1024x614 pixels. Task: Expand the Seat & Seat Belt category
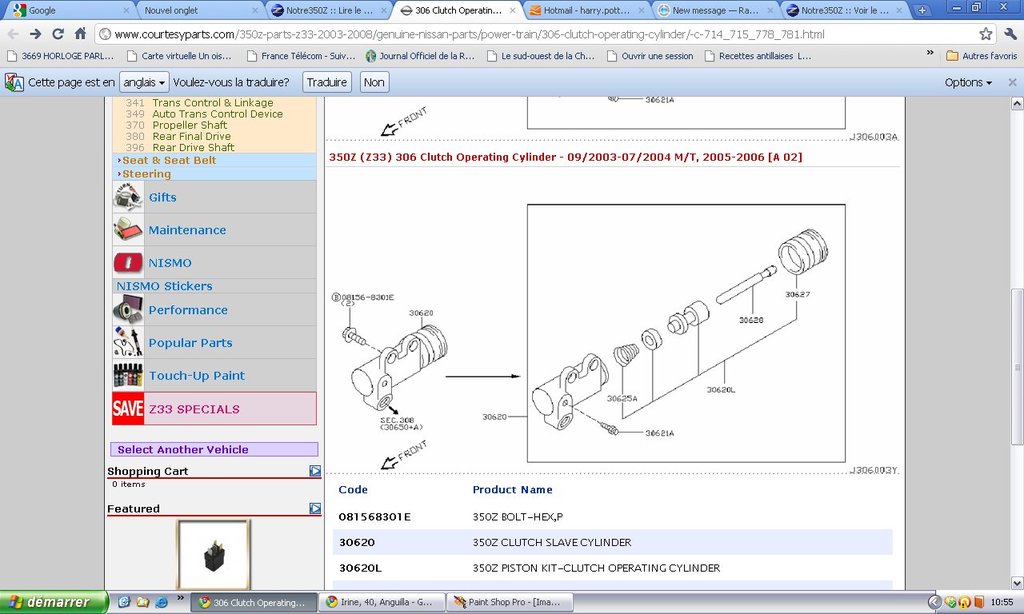pos(168,160)
